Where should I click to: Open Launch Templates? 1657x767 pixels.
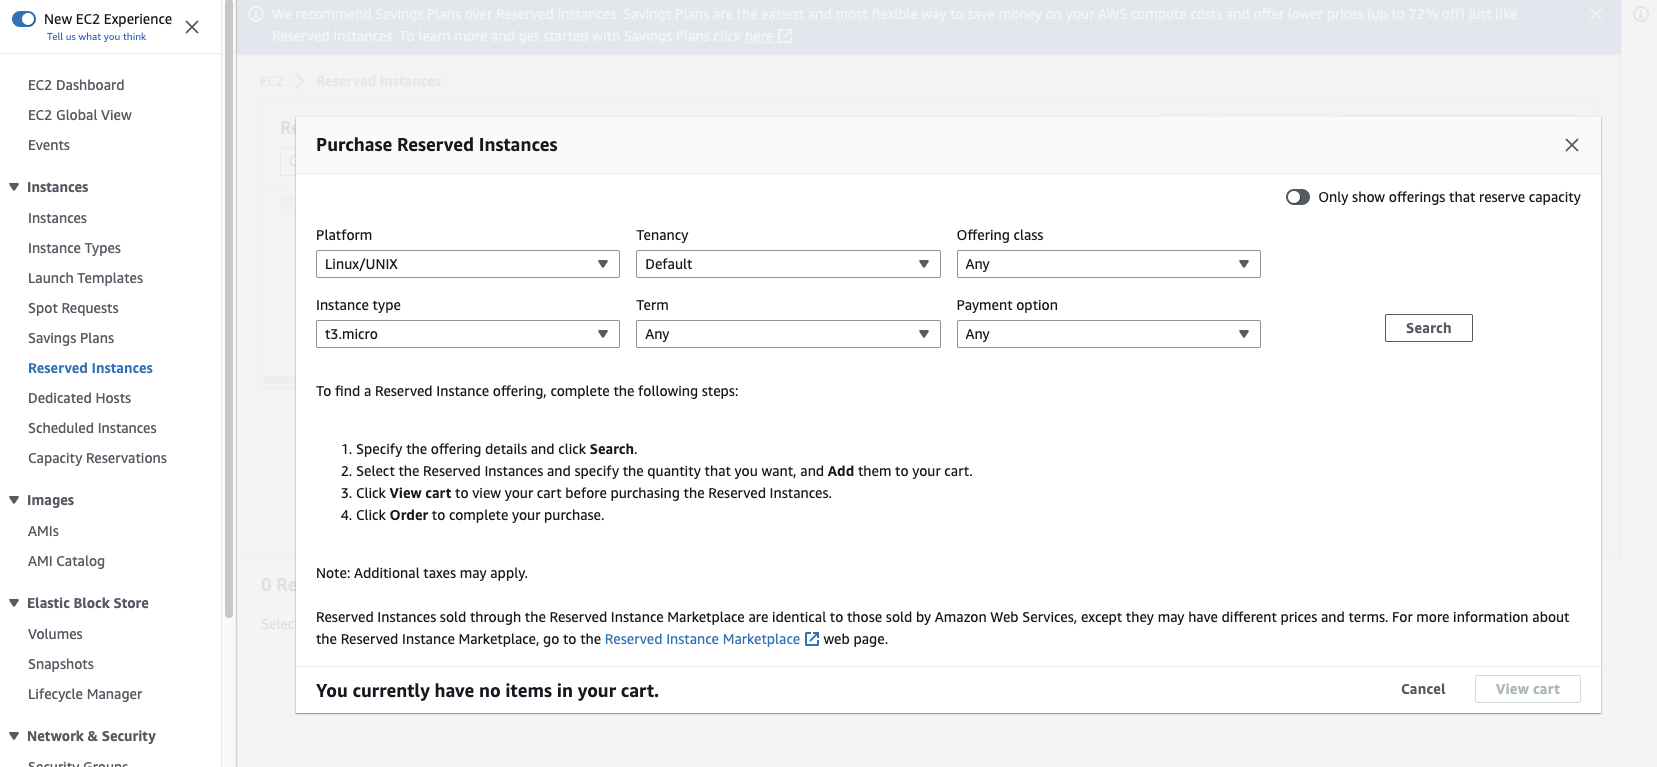[x=85, y=278]
